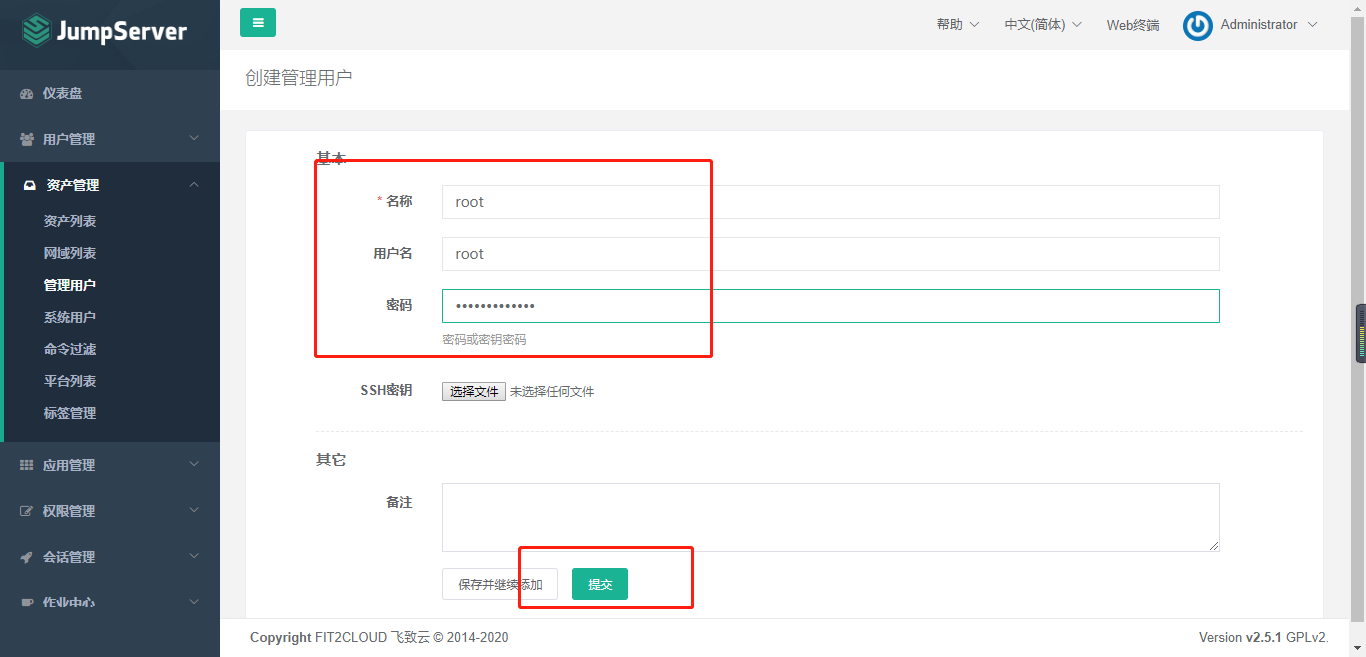Open 平台列表 in the sidebar

click(70, 381)
